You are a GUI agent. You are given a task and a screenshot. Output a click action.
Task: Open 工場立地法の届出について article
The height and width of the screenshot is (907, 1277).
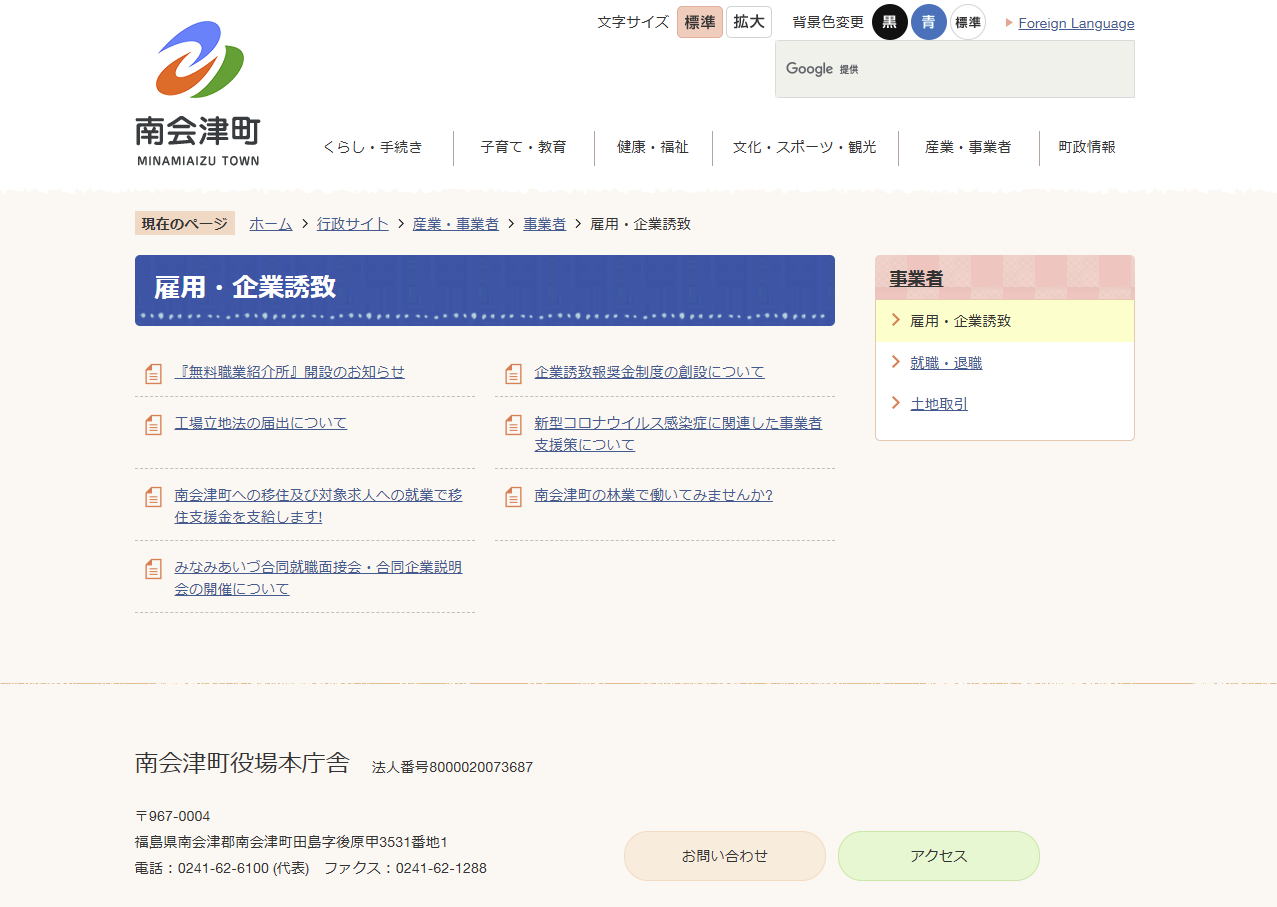coord(261,423)
